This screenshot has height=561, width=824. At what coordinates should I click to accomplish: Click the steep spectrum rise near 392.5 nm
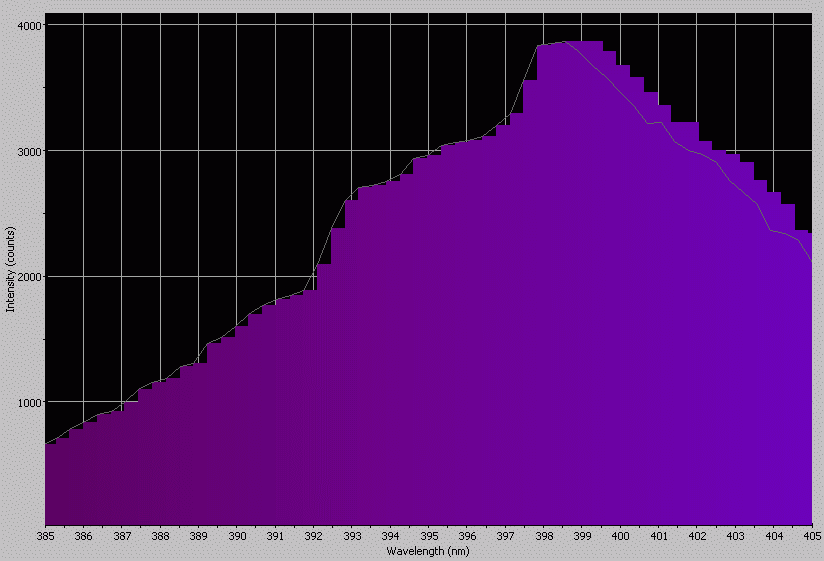pos(333,232)
